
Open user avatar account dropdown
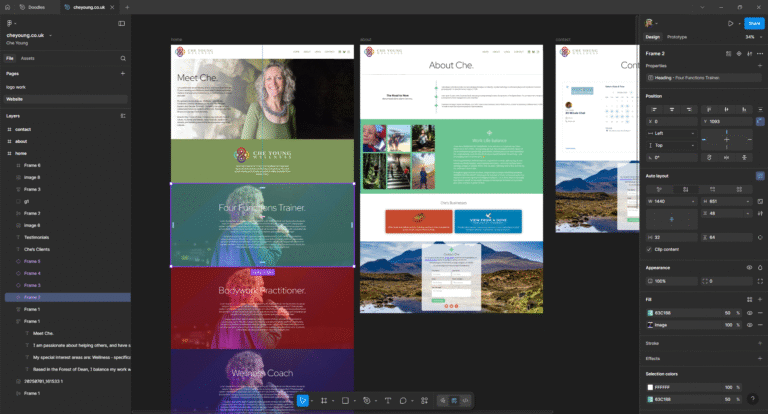[651, 23]
